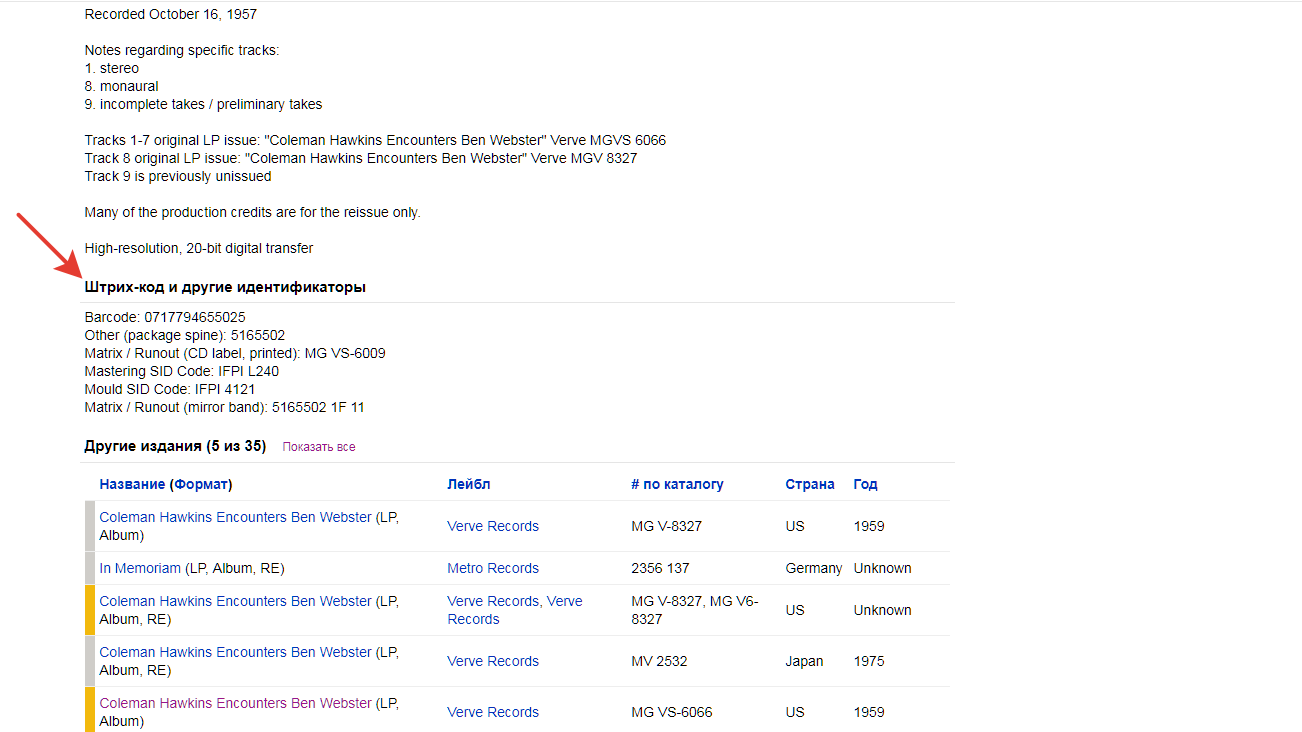
Task: Select the catalog number 'MV 2532'
Action: click(660, 661)
